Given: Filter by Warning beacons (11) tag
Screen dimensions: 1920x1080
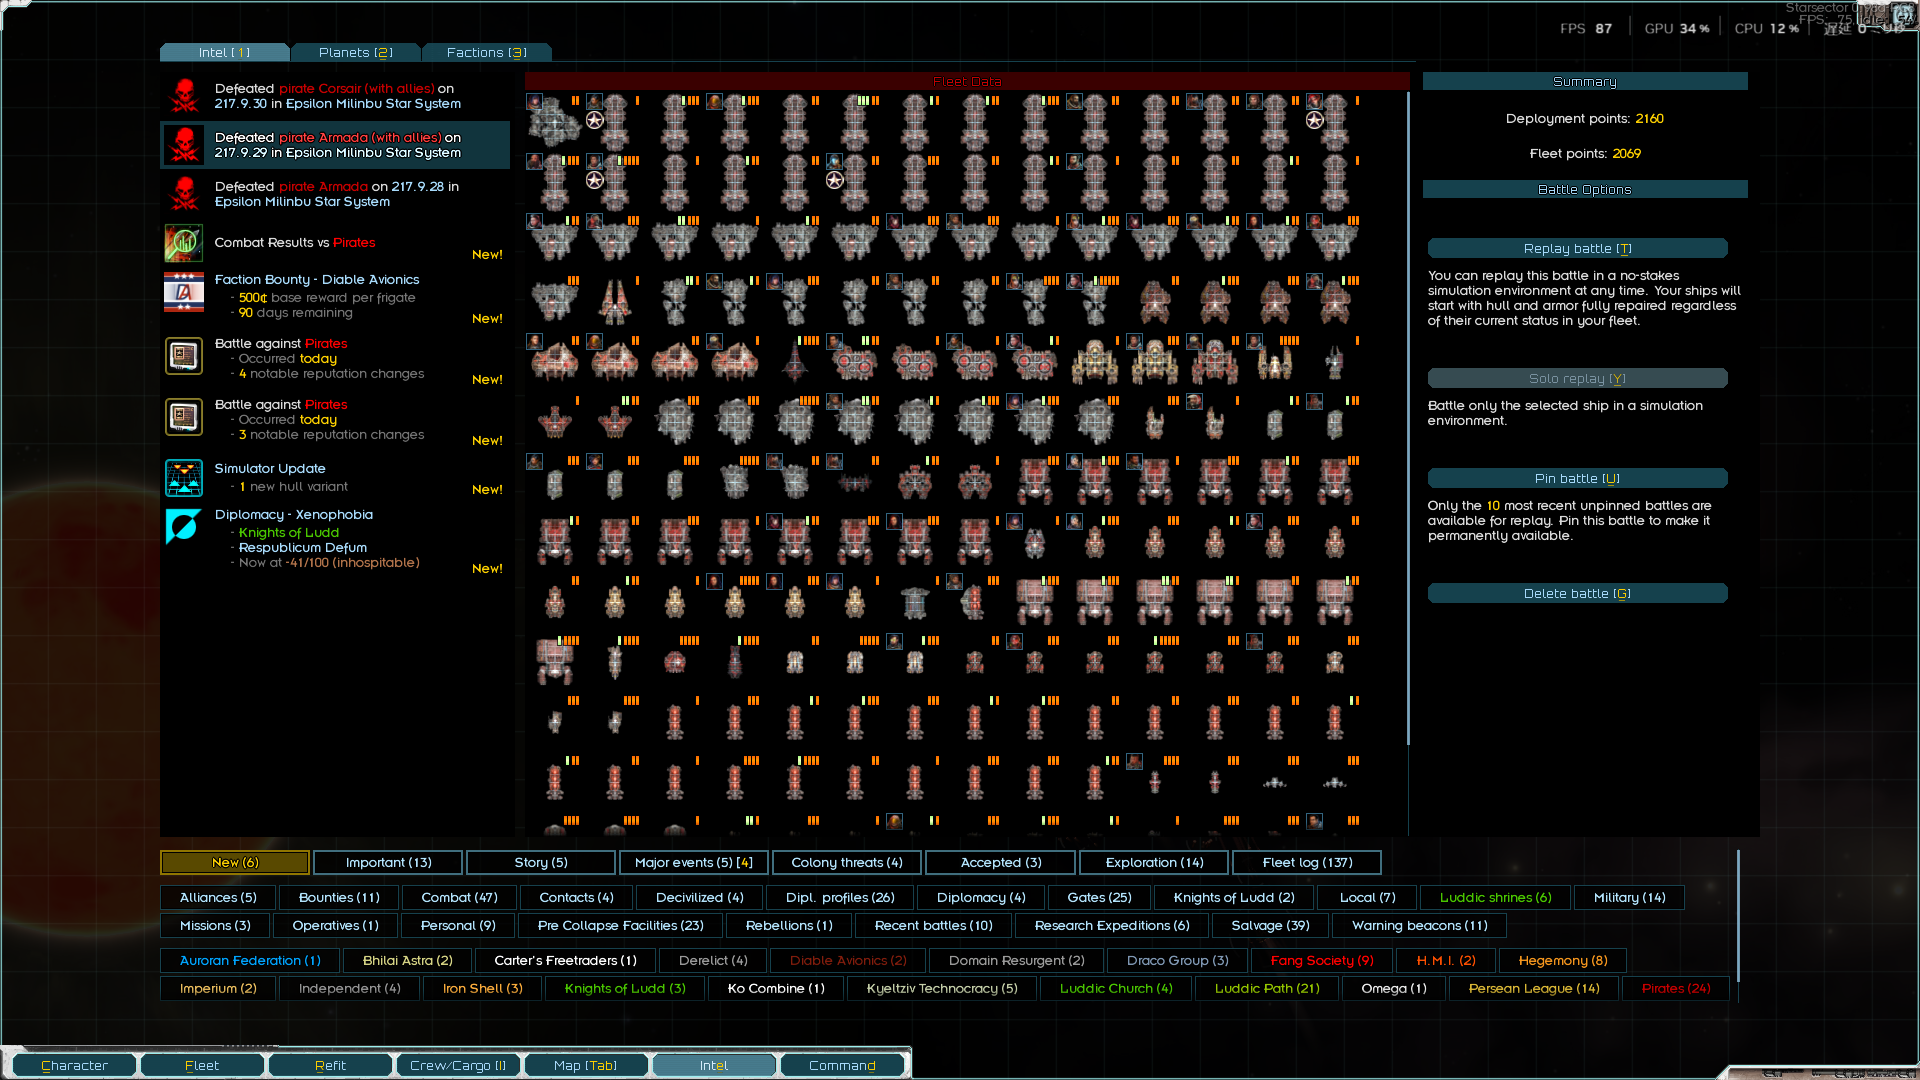Looking at the screenshot, I should [1419, 925].
